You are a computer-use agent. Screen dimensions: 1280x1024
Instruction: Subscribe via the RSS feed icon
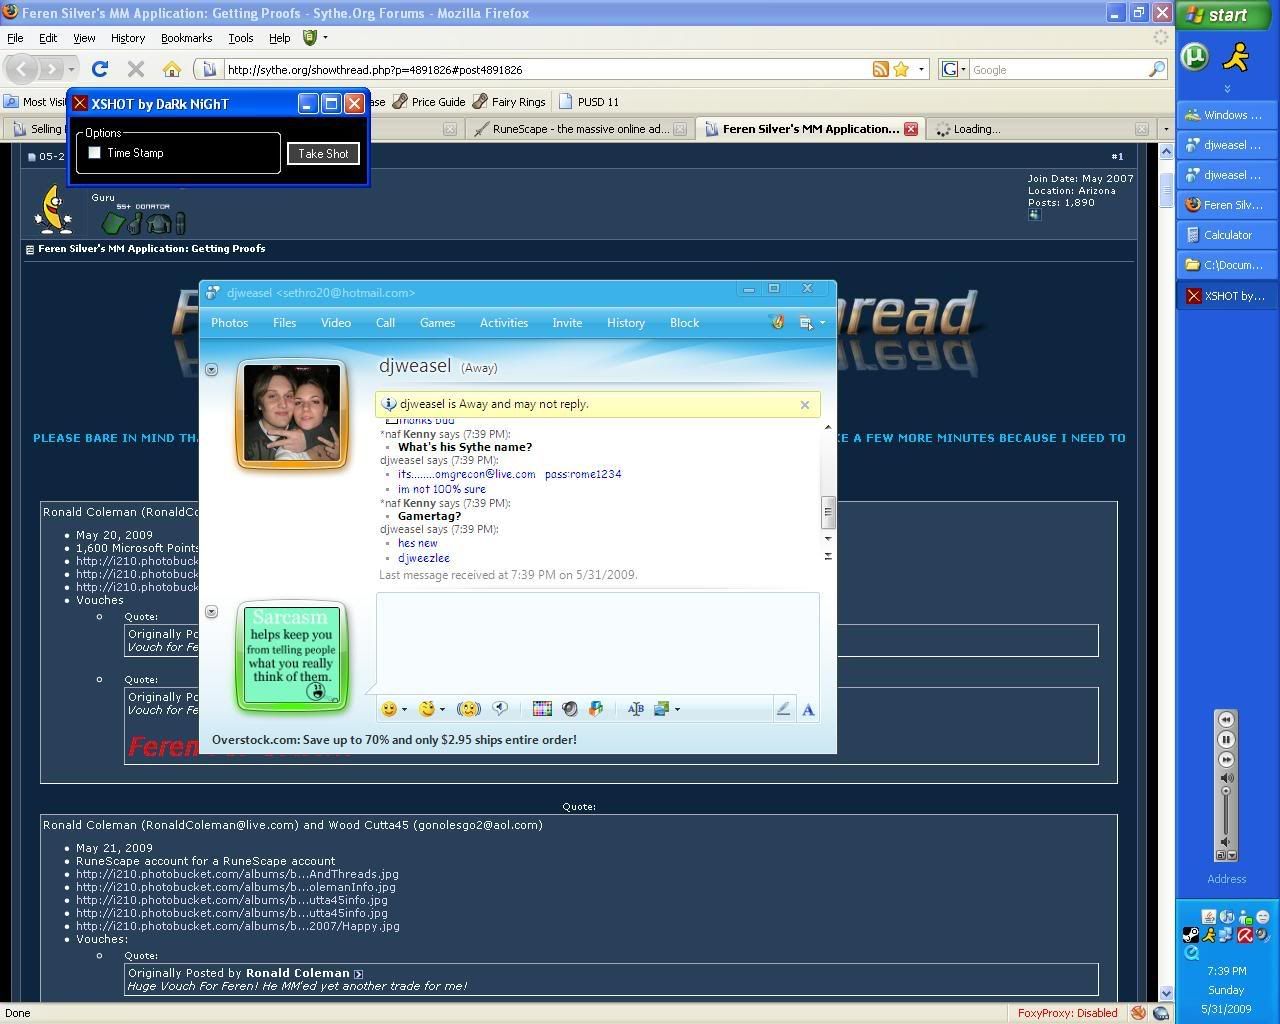[x=880, y=69]
